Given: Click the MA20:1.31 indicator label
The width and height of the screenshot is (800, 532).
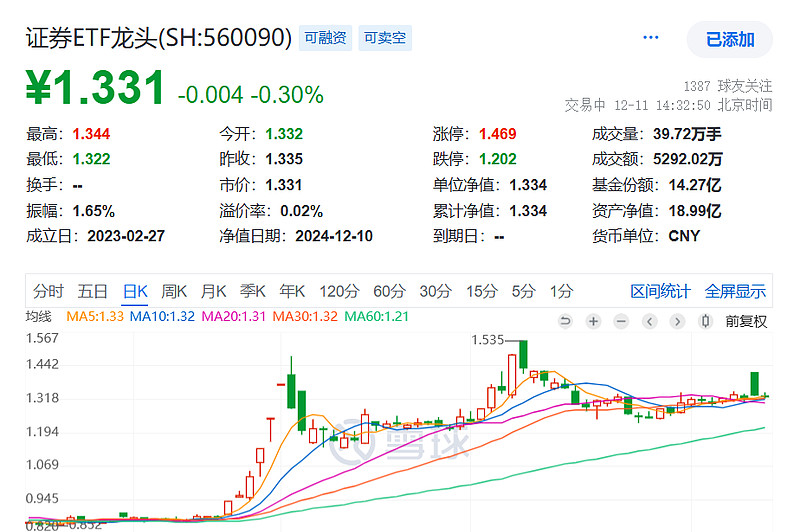Looking at the screenshot, I should coord(234,316).
